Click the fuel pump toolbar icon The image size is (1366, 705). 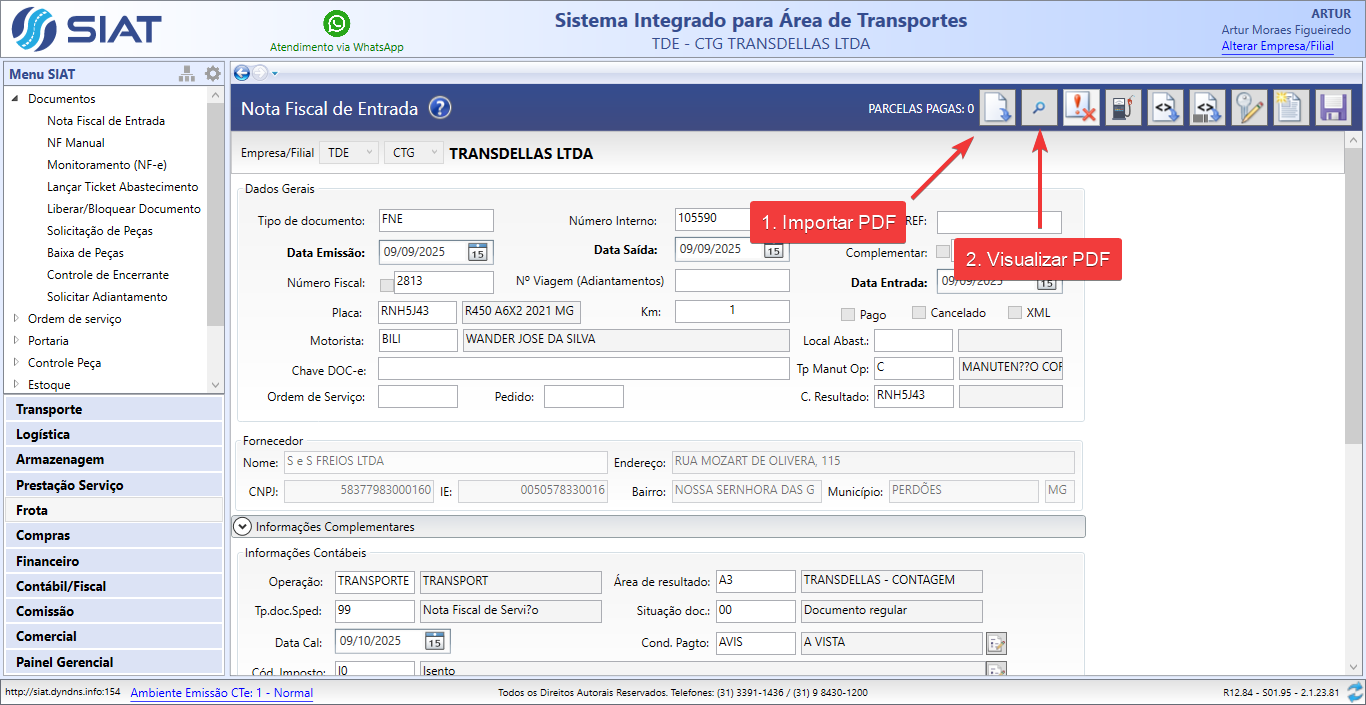click(1124, 108)
